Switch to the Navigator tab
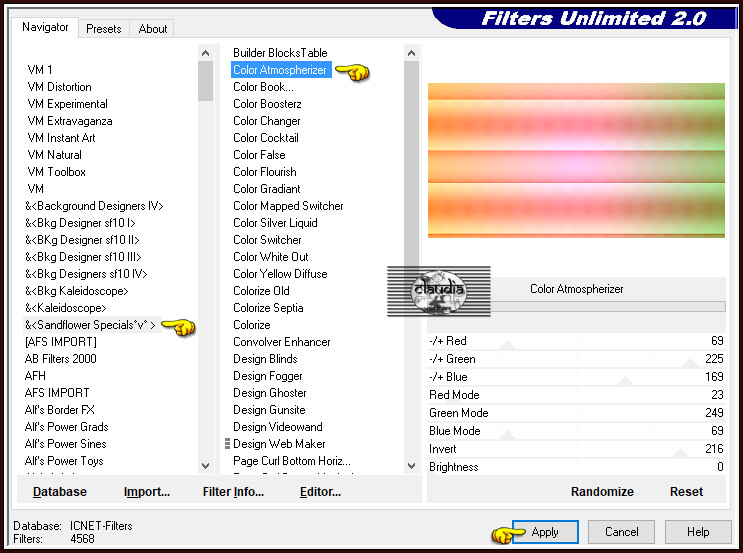Viewport: 743px width, 553px height. (45, 27)
